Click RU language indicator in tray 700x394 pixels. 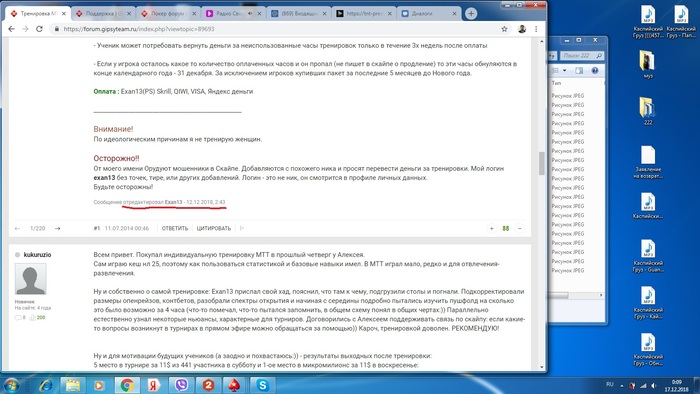point(610,384)
